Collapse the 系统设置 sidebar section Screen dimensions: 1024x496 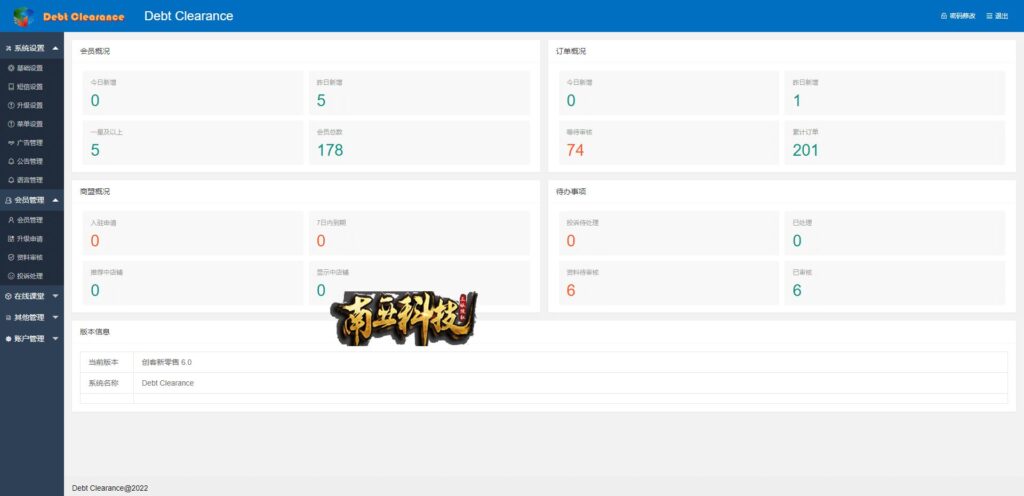pos(32,48)
